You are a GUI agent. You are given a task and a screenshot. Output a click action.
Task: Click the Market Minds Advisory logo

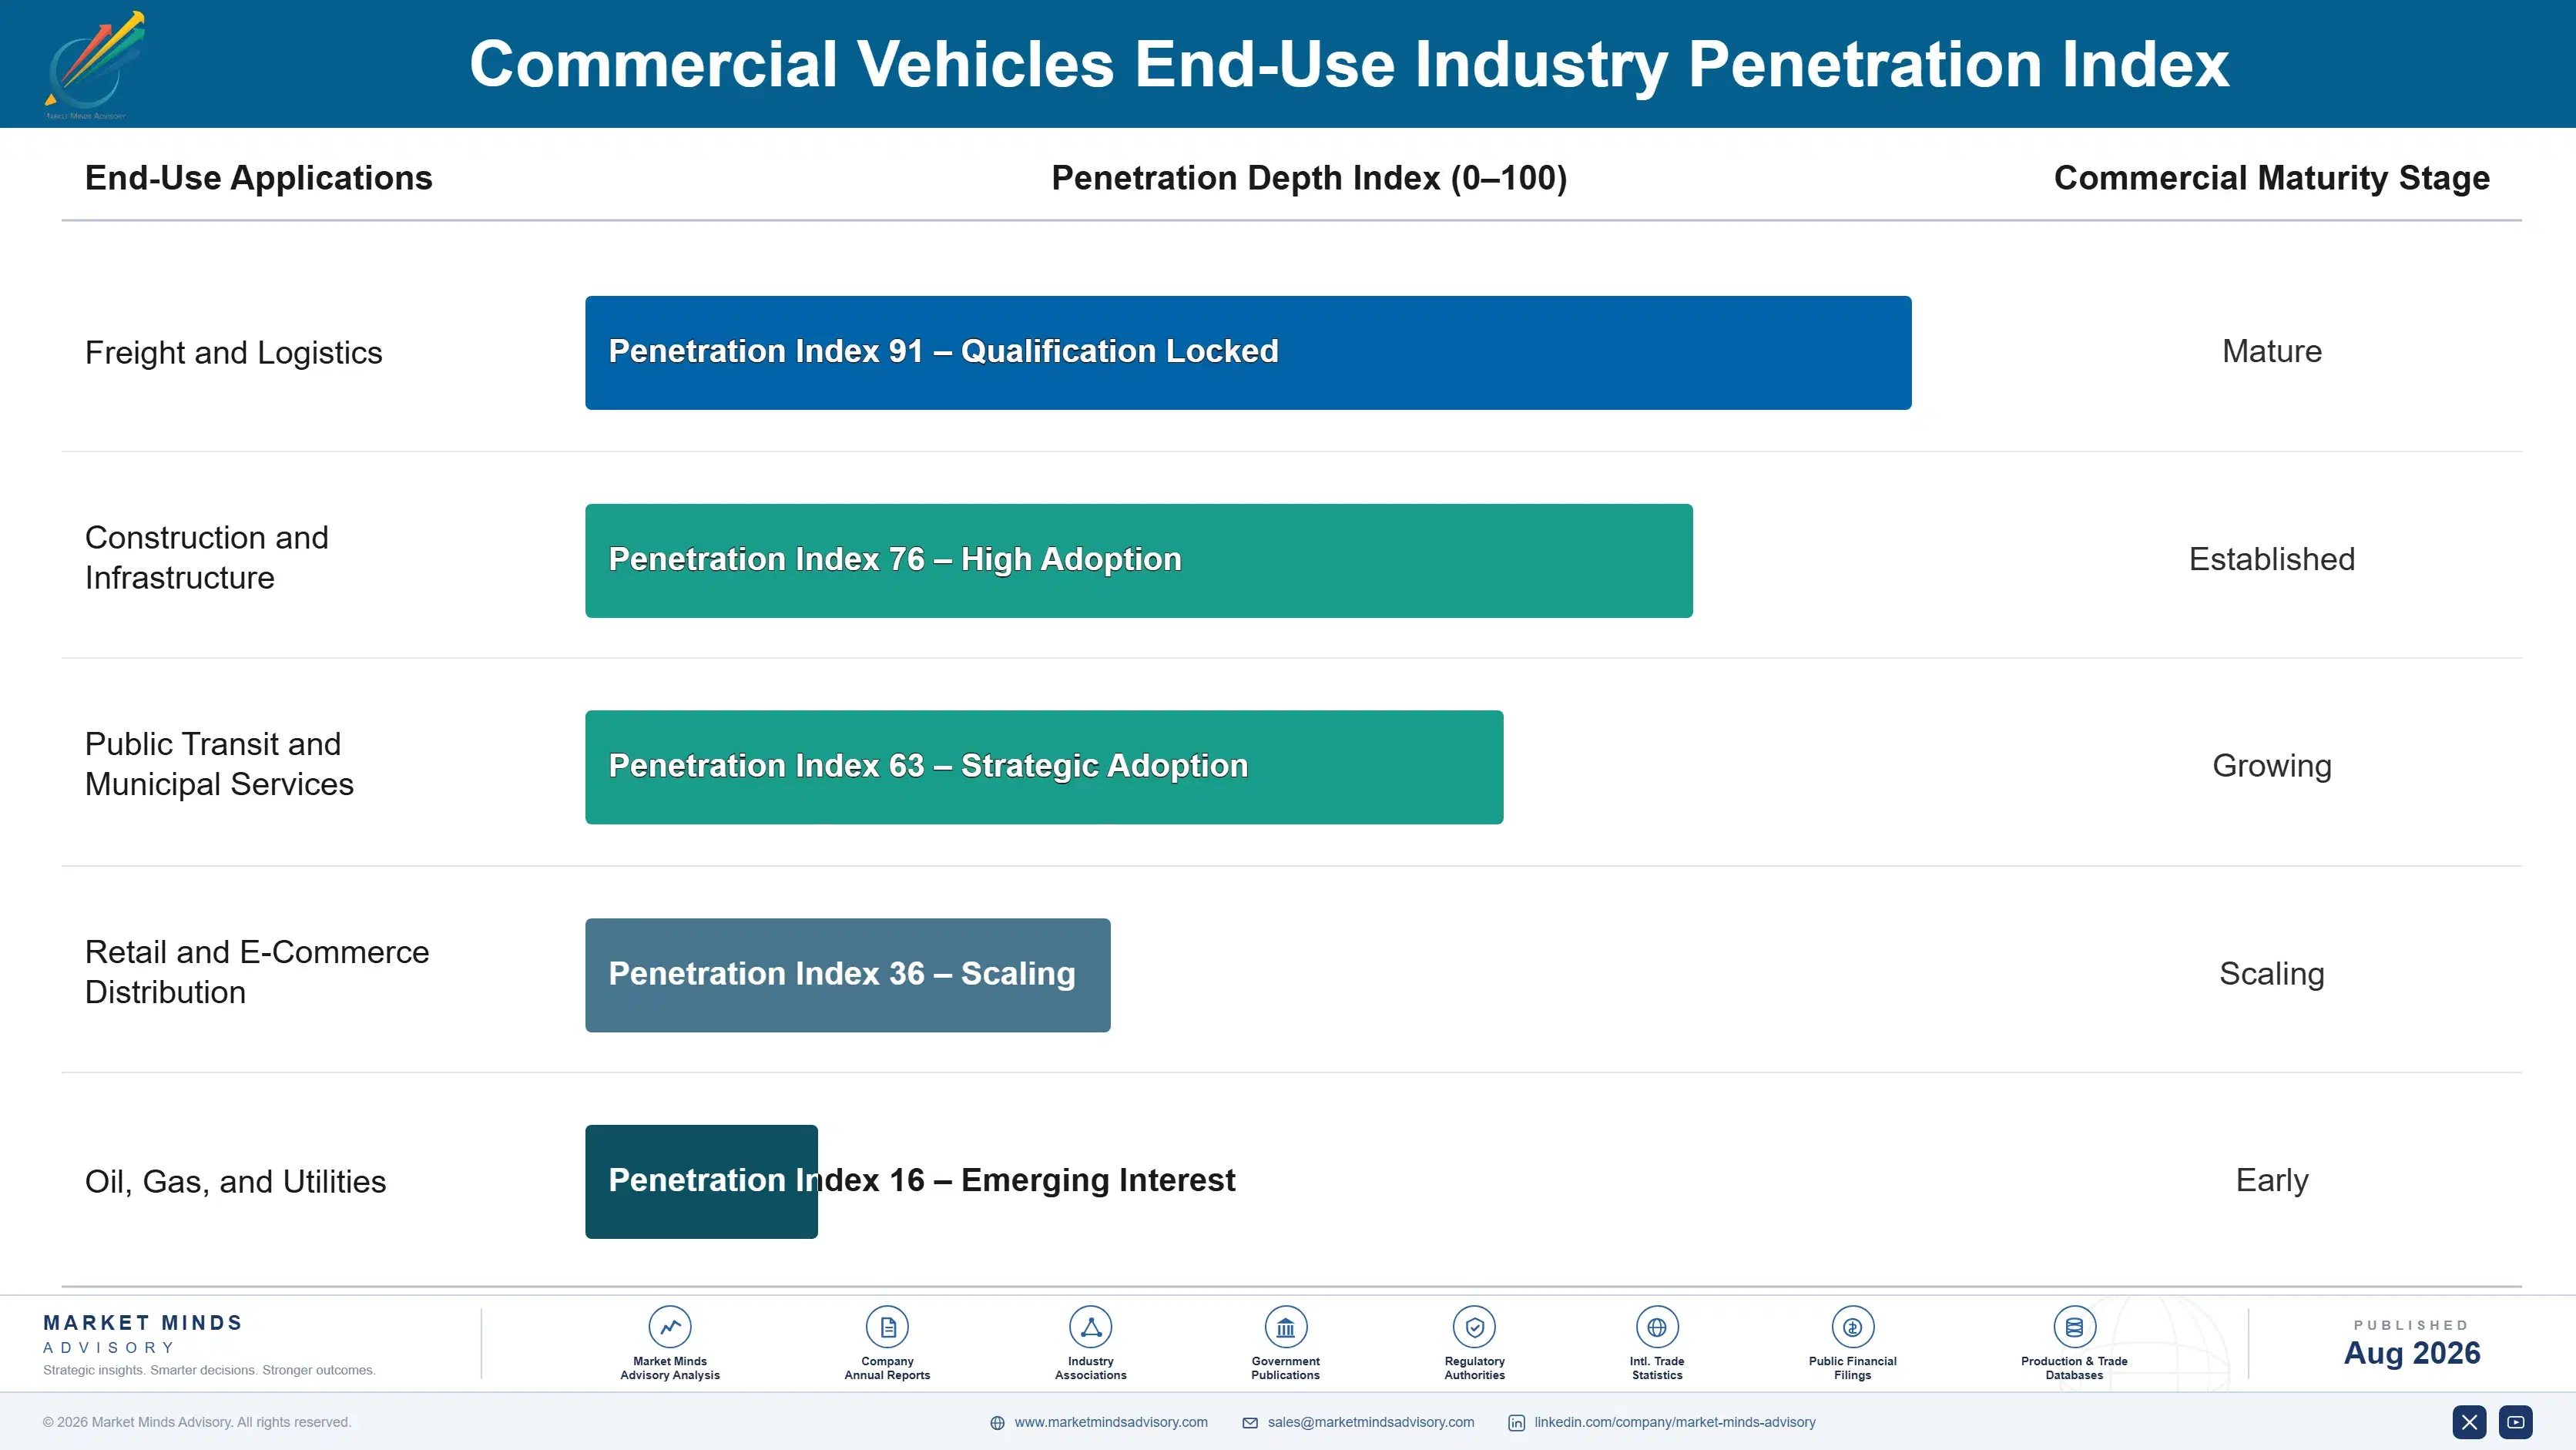[94, 65]
